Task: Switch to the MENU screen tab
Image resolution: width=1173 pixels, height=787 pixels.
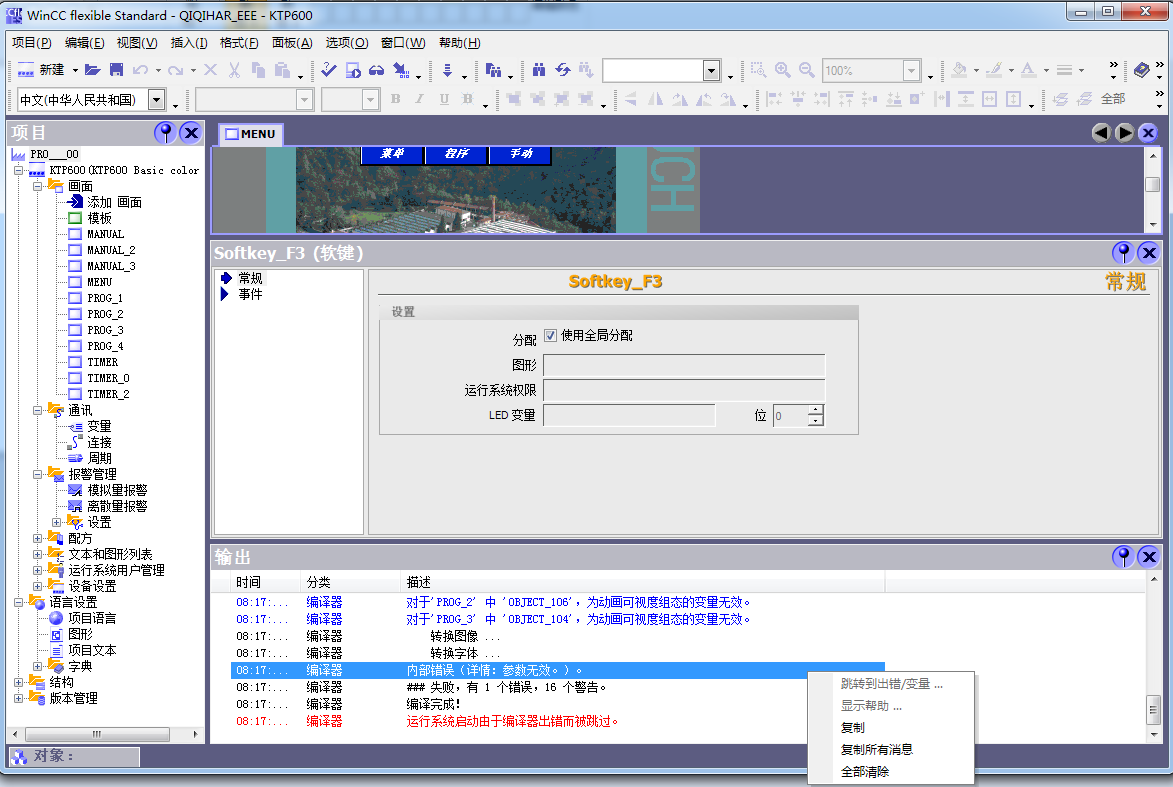Action: (251, 134)
